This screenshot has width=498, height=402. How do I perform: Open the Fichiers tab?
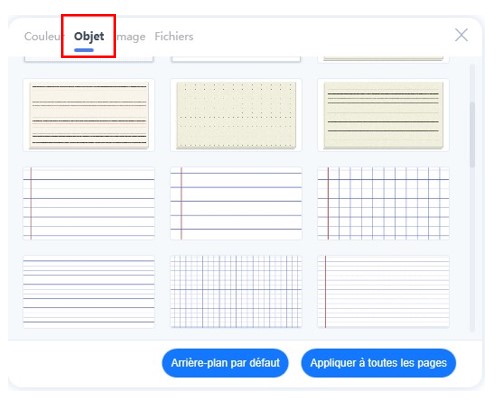[174, 36]
